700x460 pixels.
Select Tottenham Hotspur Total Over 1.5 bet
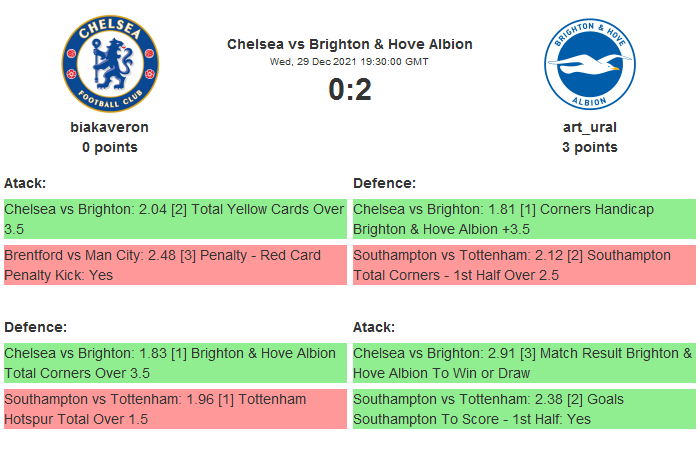[174, 409]
